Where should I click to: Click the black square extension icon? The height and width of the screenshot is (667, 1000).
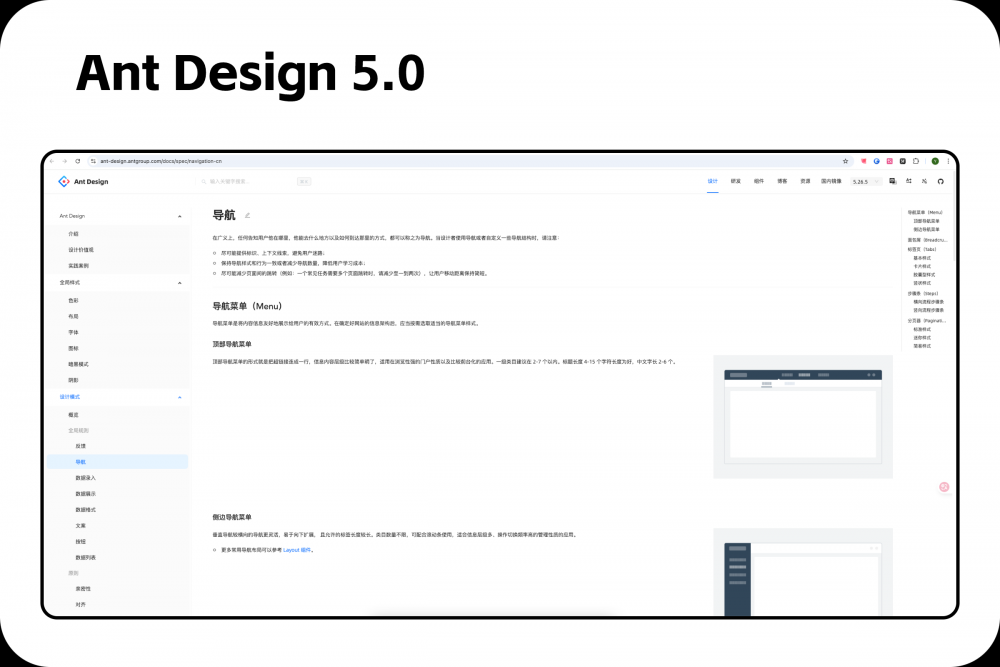(902, 161)
